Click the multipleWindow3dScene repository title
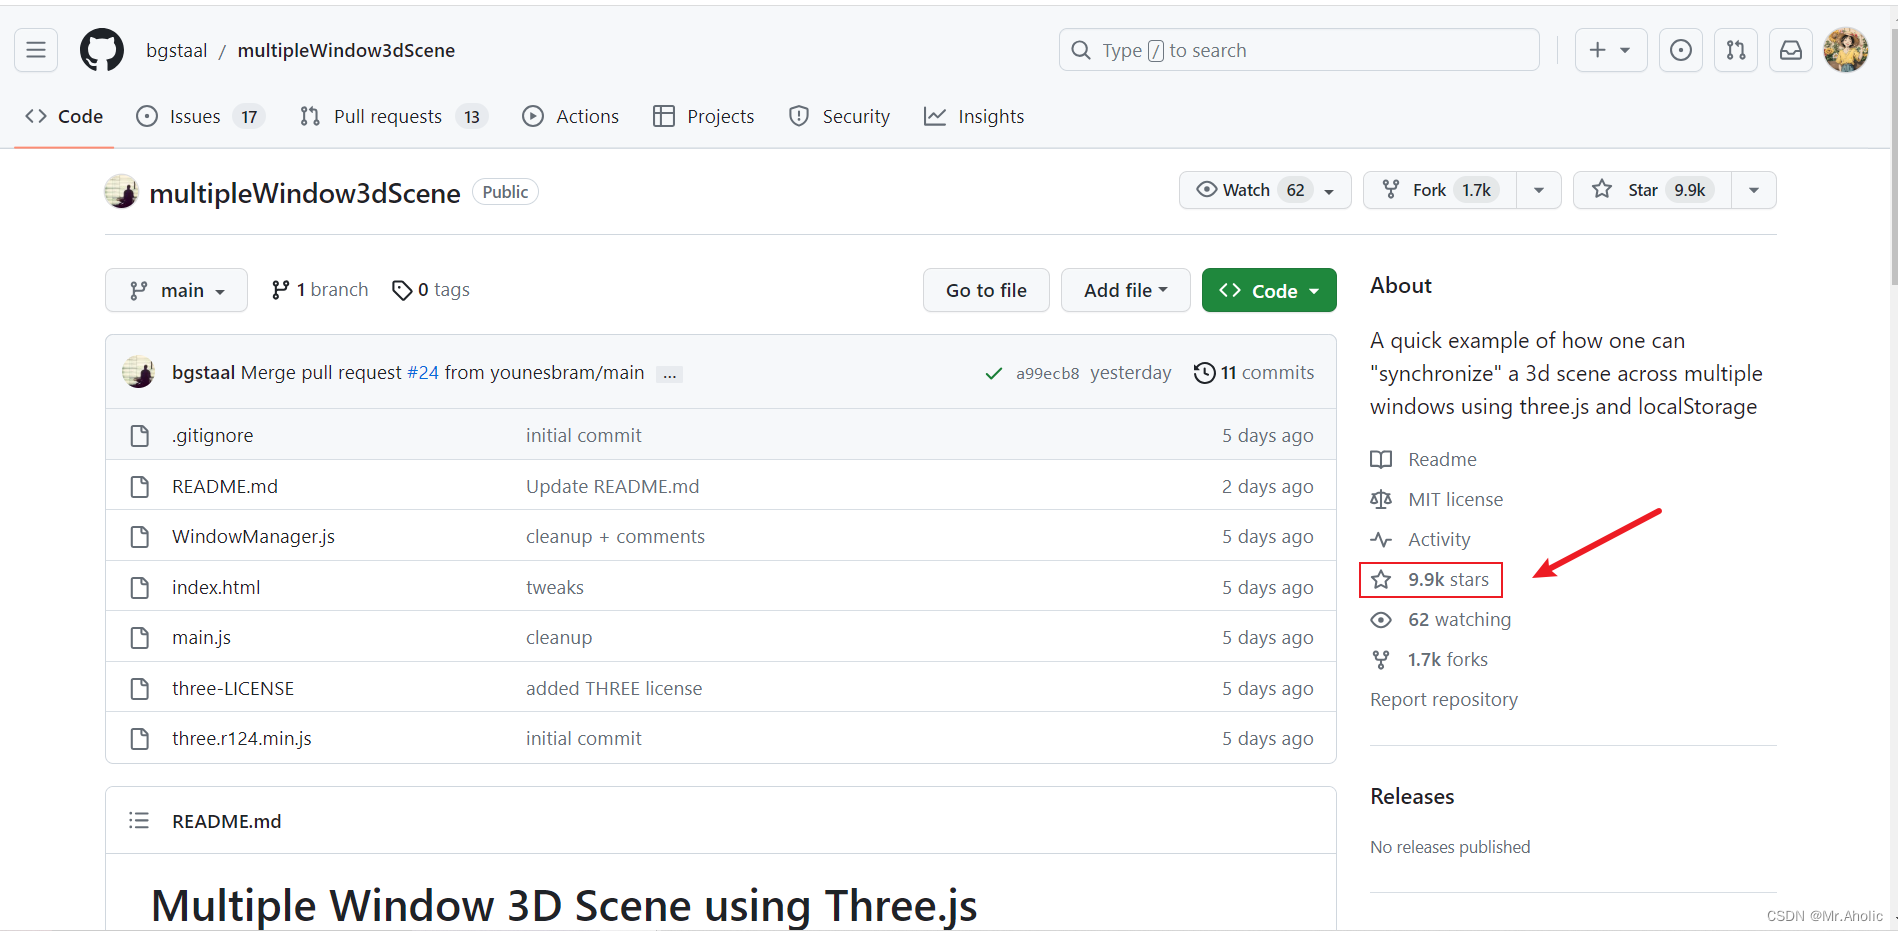This screenshot has width=1898, height=931. (304, 193)
